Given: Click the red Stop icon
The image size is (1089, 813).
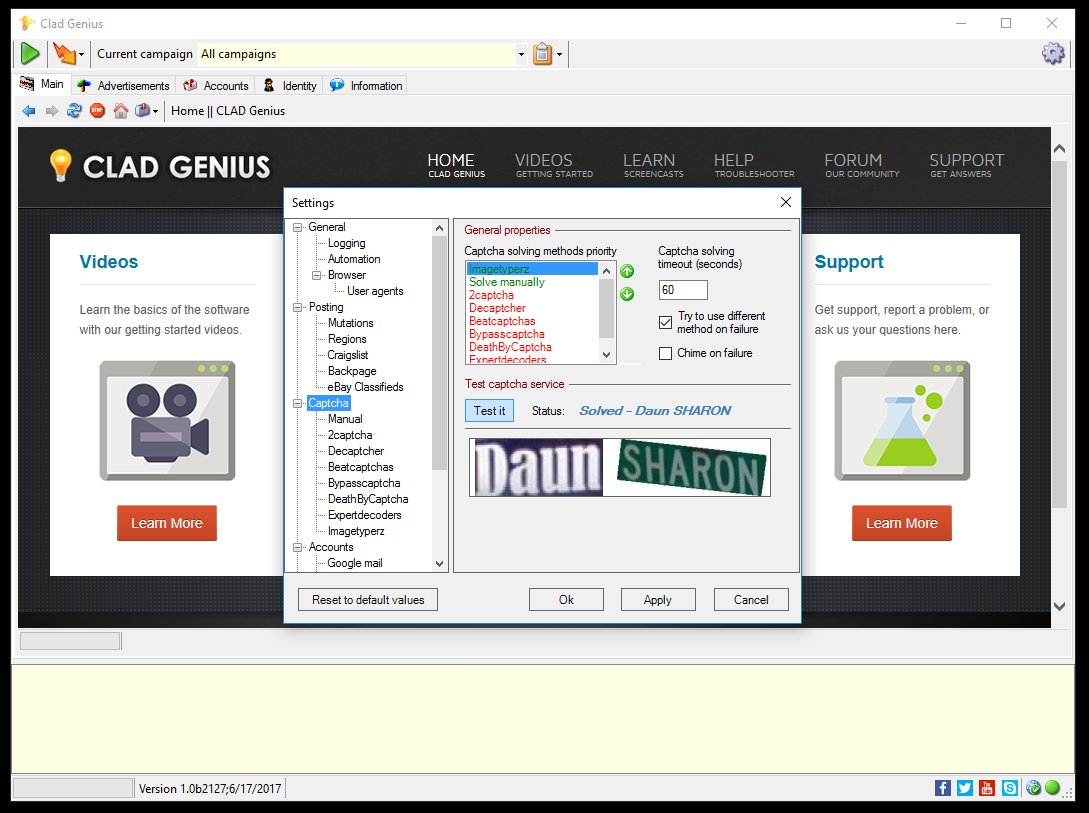Looking at the screenshot, I should pos(97,110).
